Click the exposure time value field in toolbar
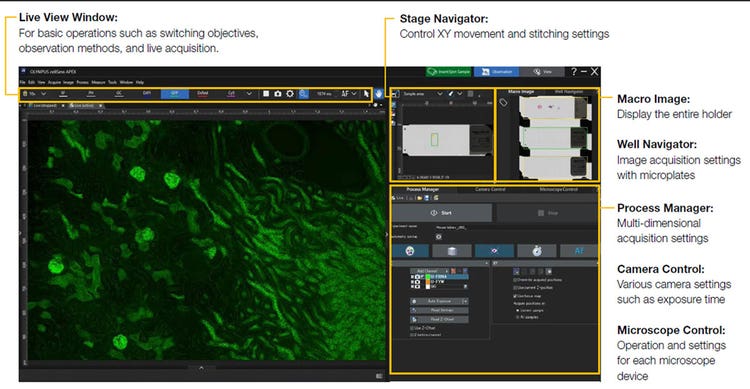This screenshot has width=750, height=389. [324, 94]
